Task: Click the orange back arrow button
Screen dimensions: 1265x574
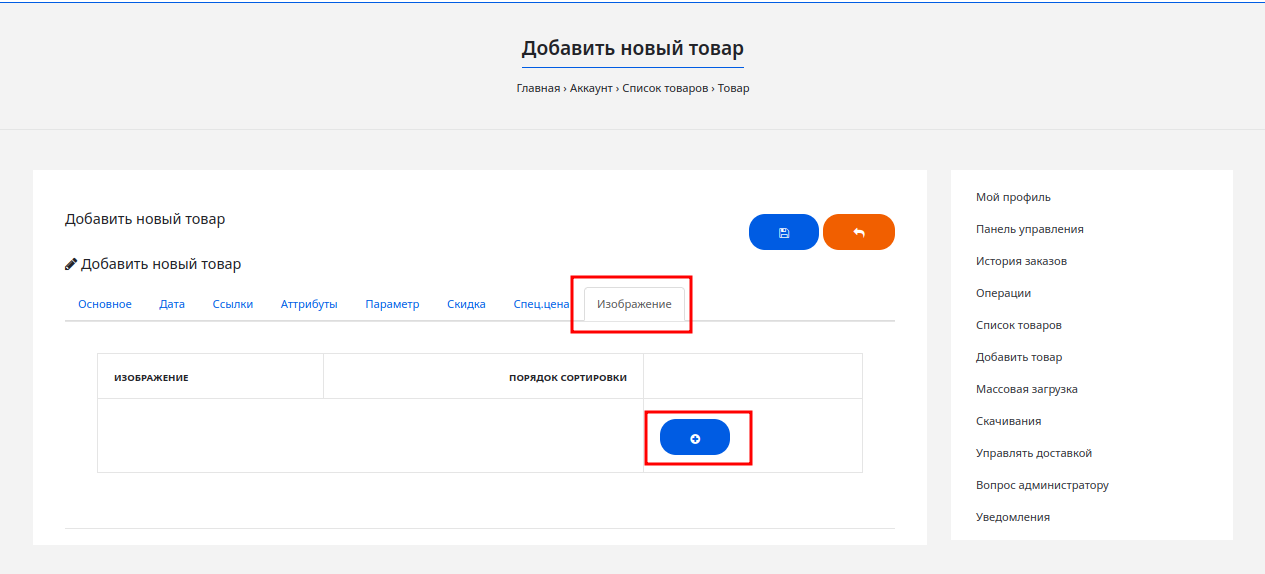Action: click(x=858, y=232)
